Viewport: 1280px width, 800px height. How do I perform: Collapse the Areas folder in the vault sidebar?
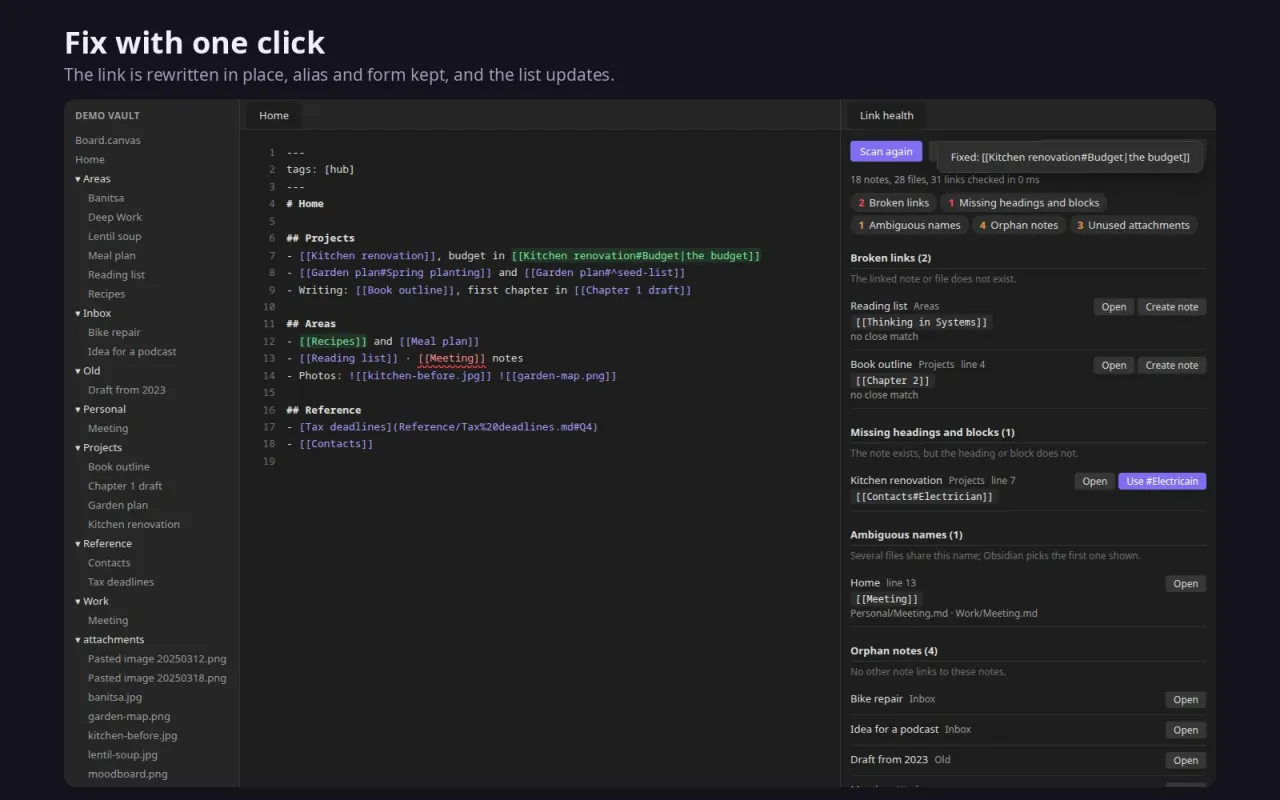(93, 179)
